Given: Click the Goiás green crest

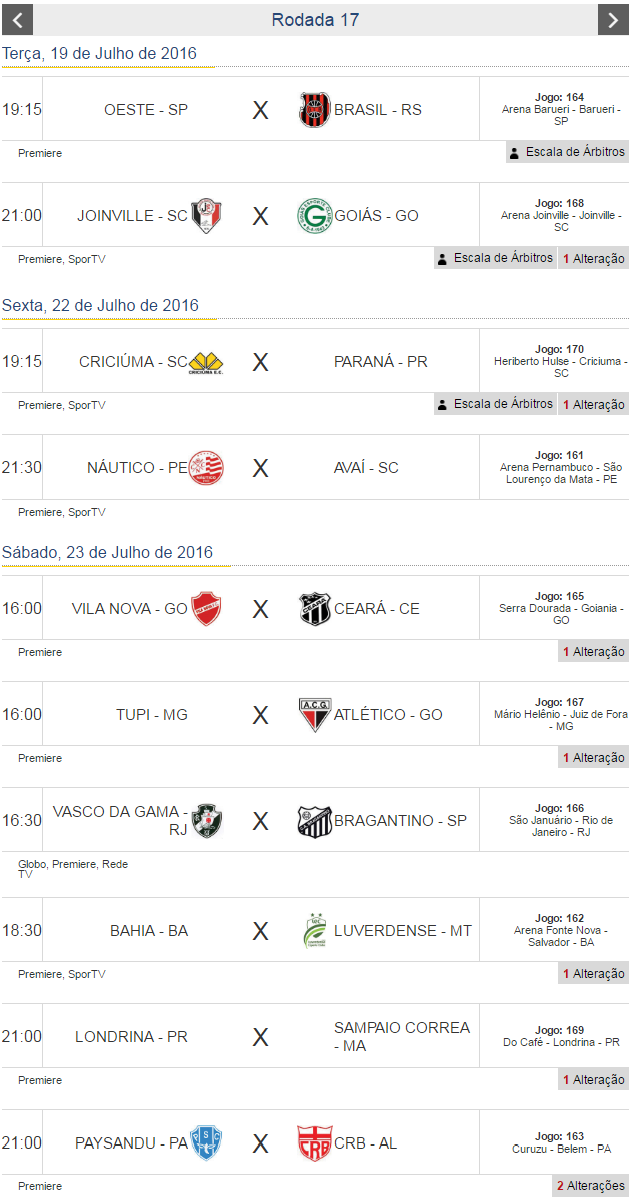Looking at the screenshot, I should 314,216.
